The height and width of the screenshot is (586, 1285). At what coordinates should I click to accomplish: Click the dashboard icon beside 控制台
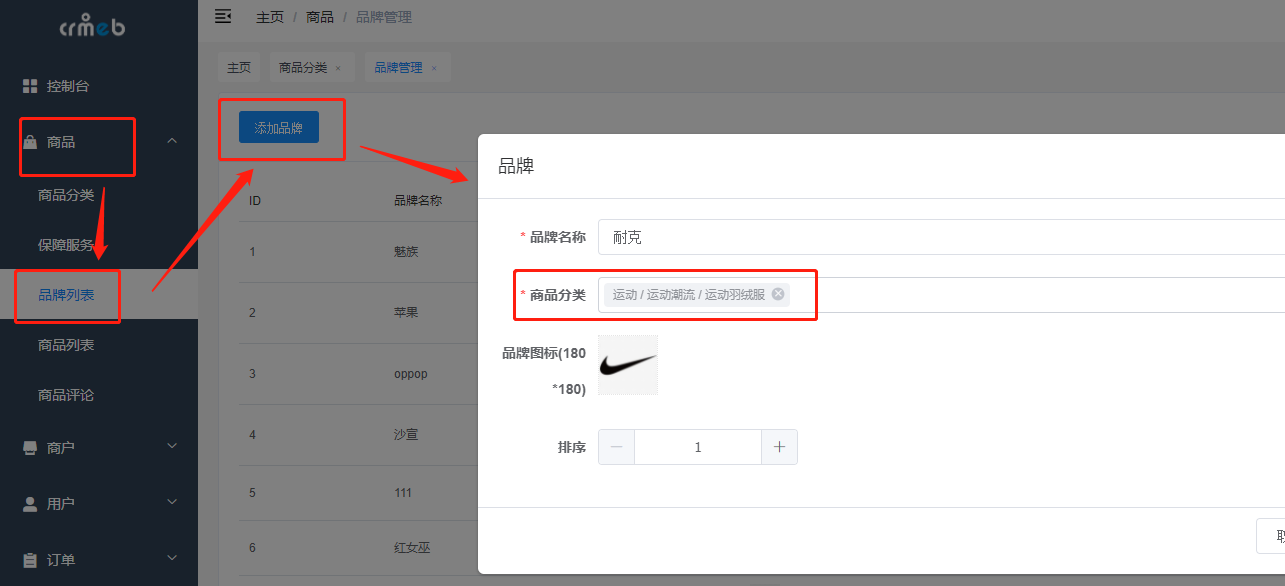(29, 85)
